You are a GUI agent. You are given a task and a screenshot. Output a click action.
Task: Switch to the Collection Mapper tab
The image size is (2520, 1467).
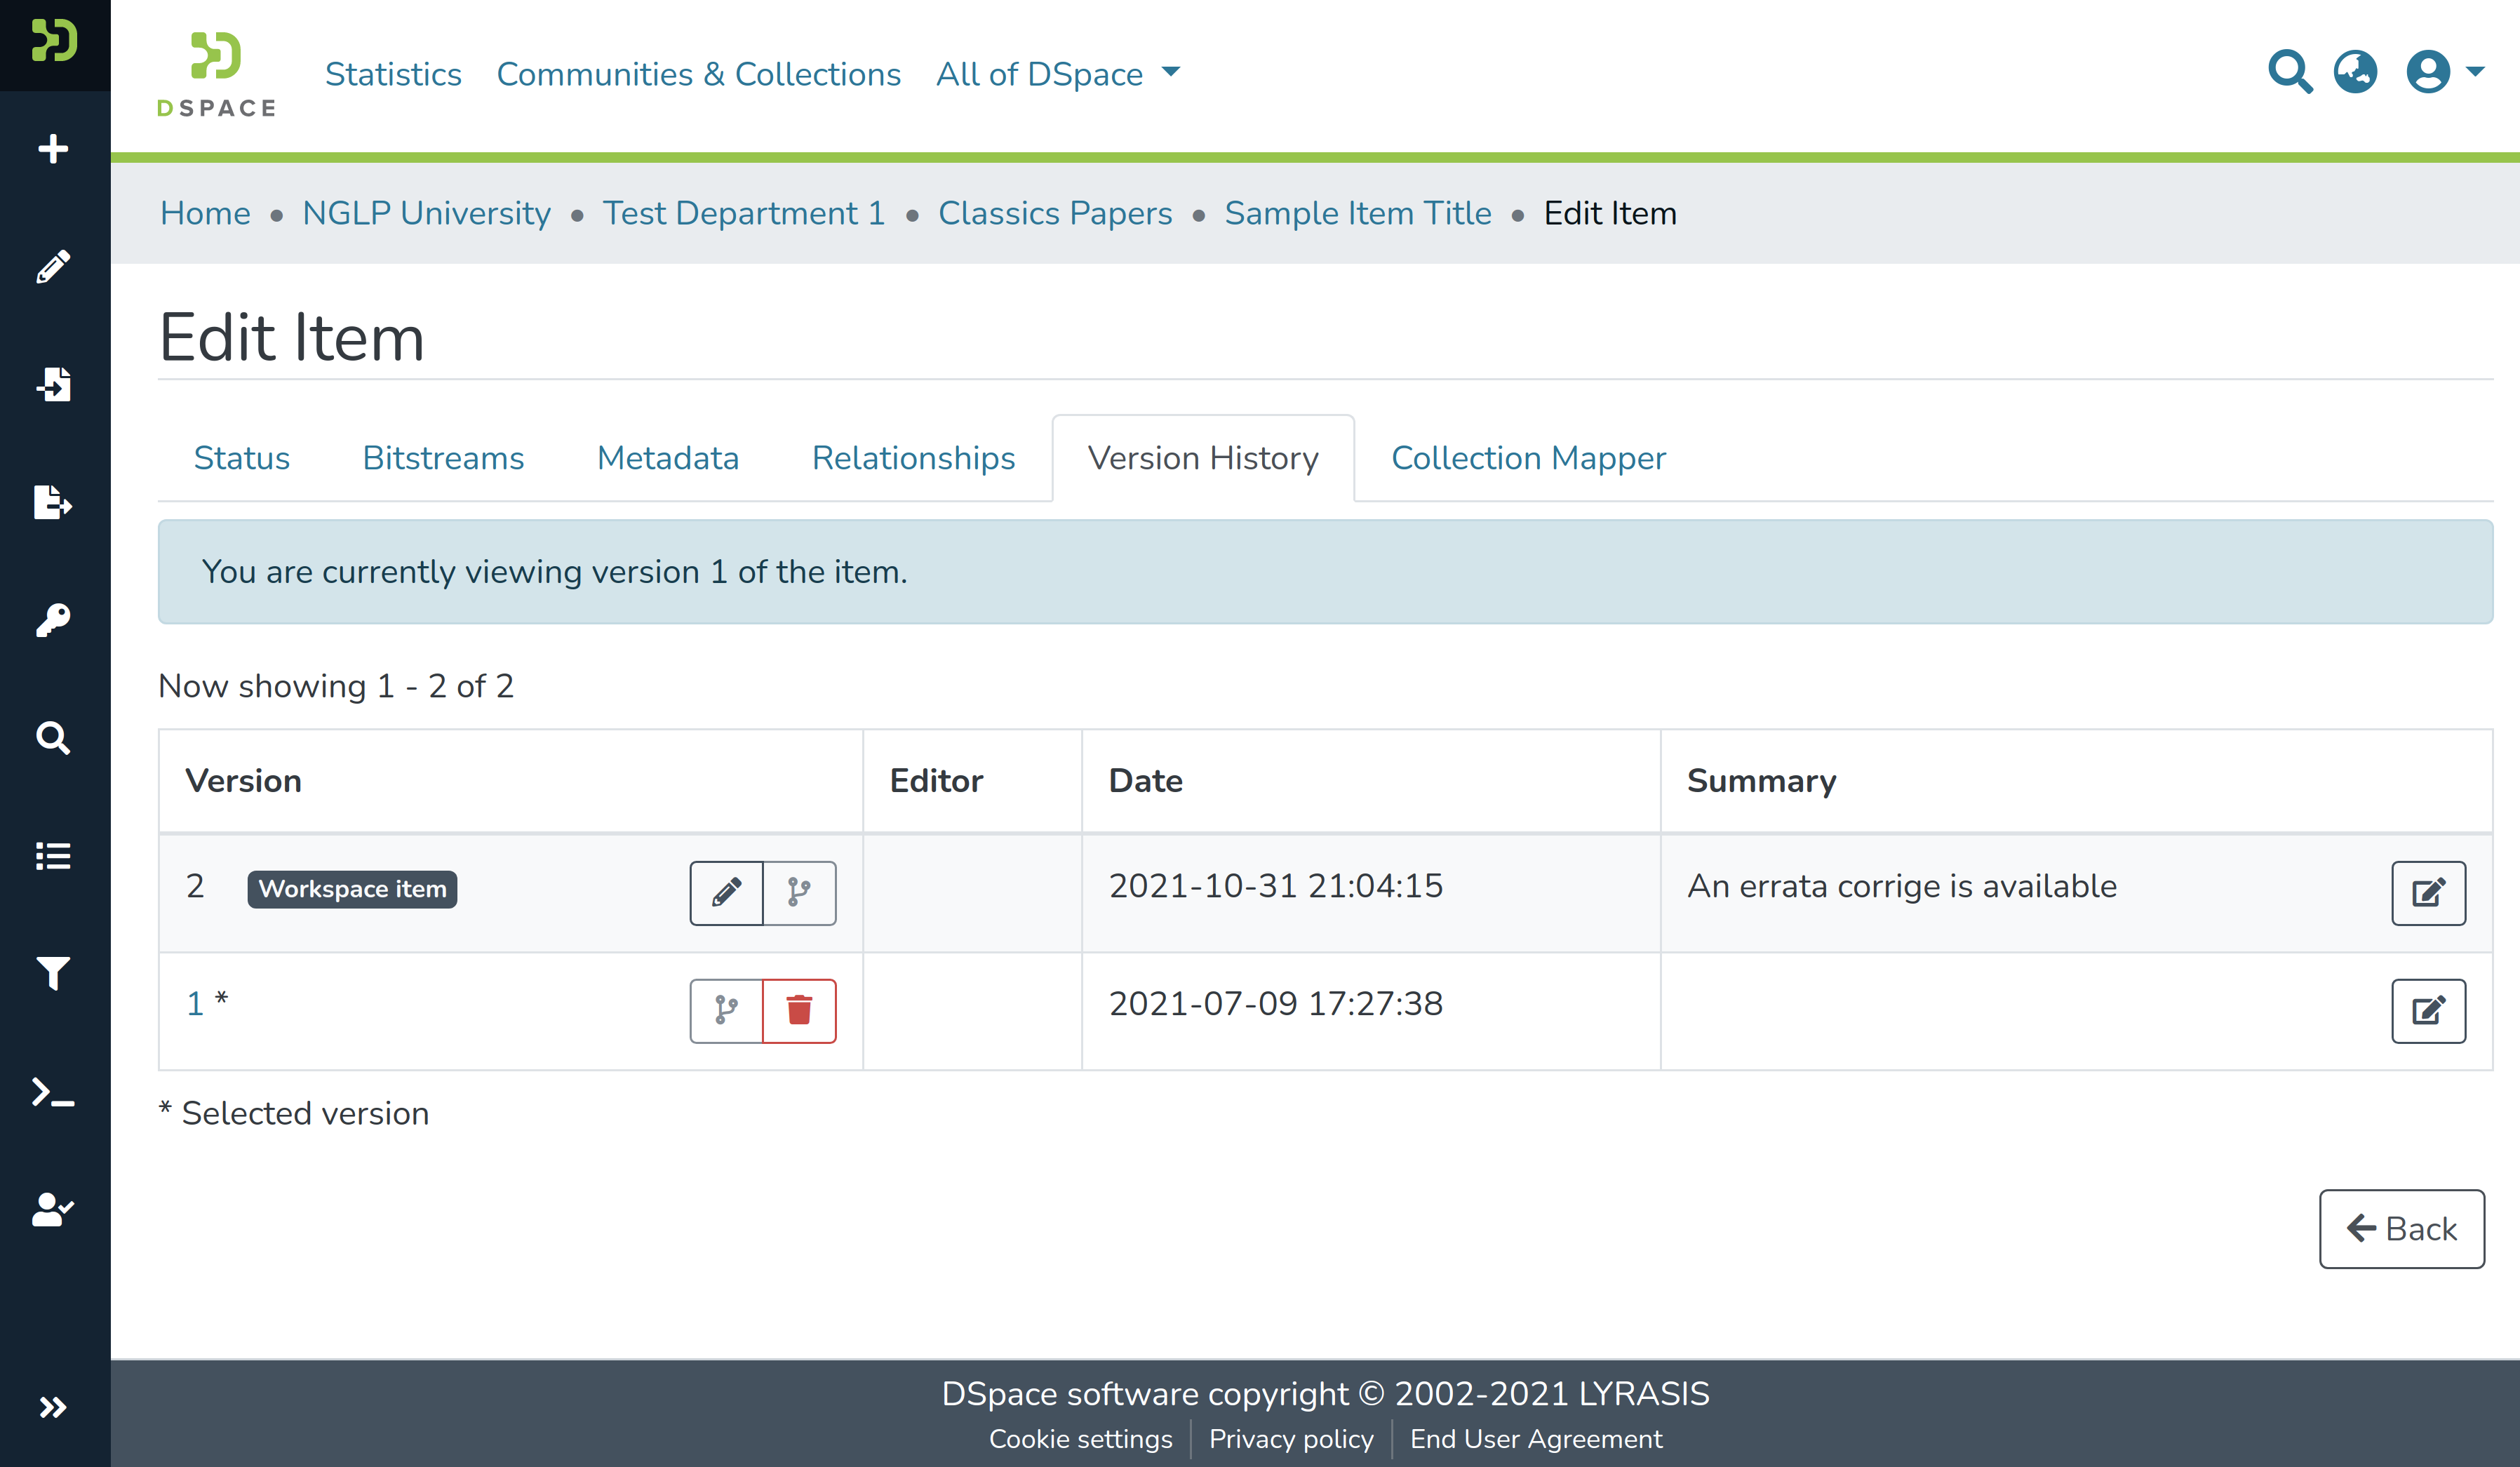pos(1527,458)
